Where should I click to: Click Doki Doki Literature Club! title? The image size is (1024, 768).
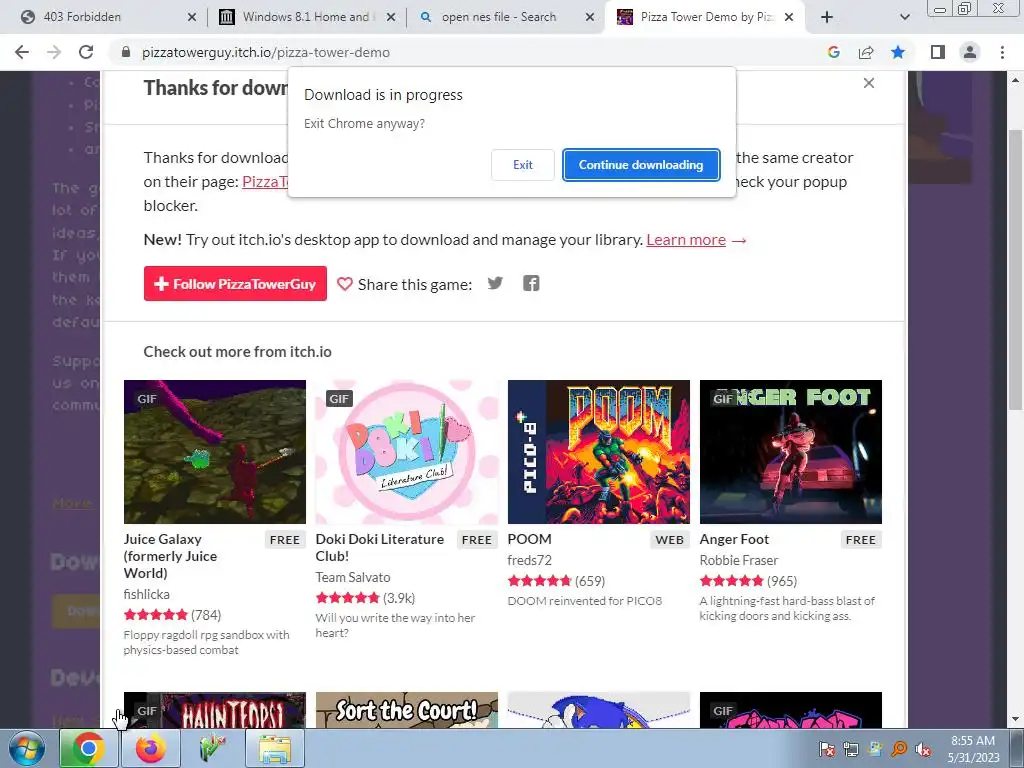(x=379, y=547)
